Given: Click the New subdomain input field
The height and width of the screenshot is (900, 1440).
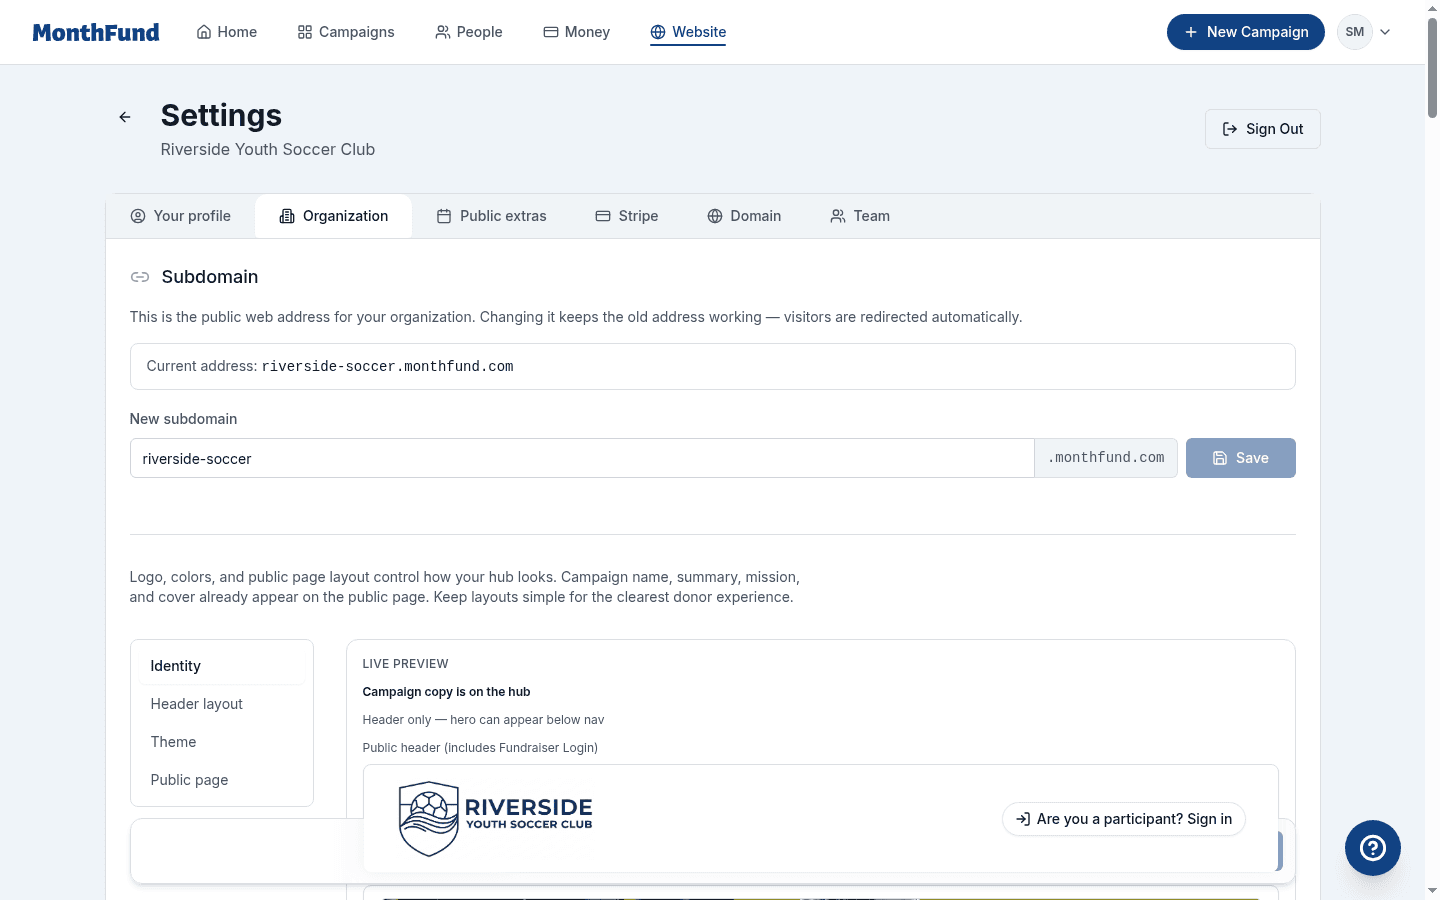Looking at the screenshot, I should click(x=582, y=458).
